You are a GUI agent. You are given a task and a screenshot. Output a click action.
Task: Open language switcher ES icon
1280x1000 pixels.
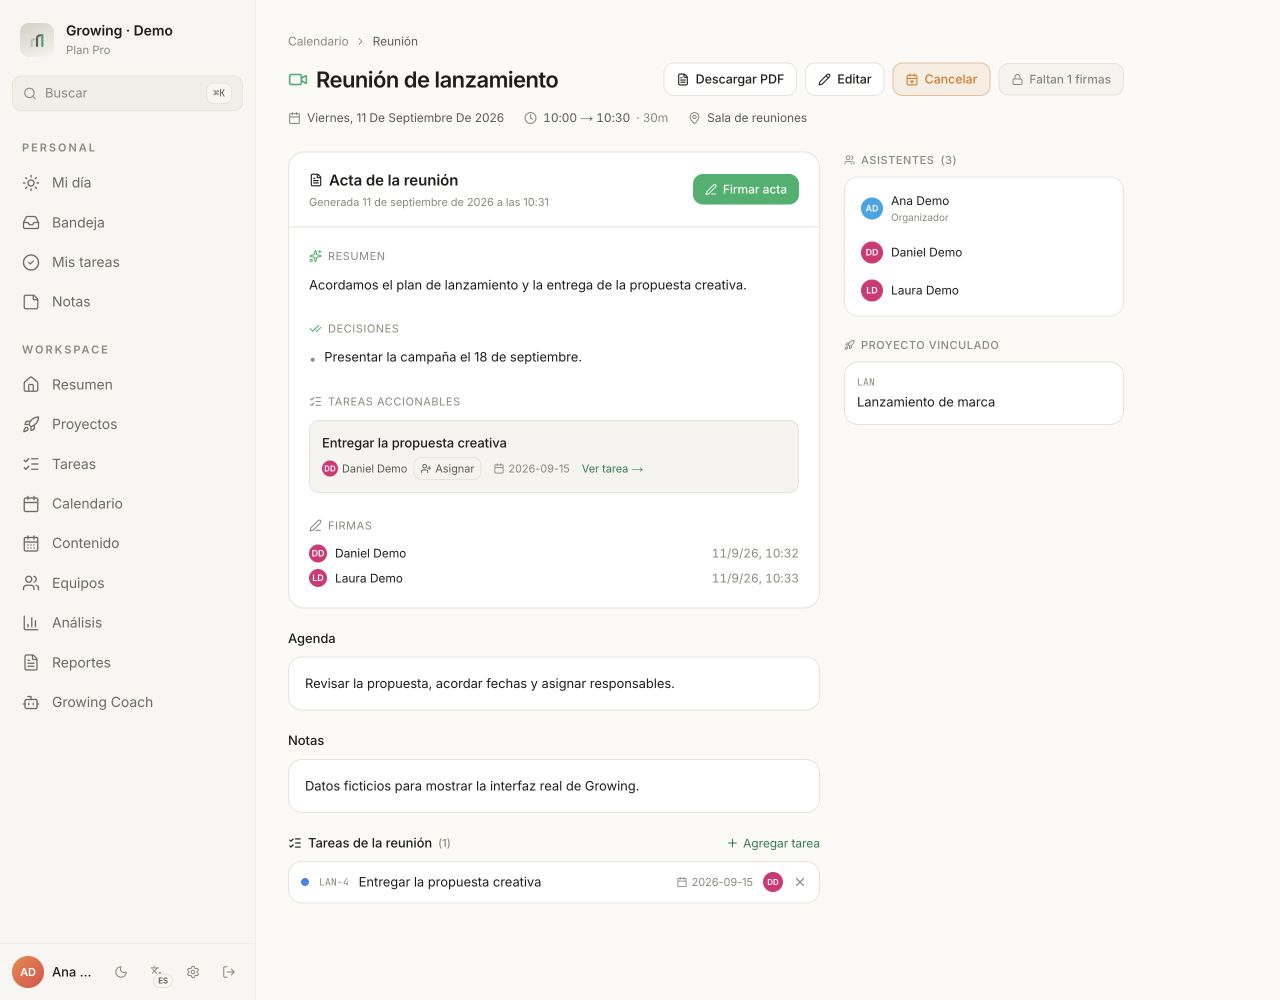pos(158,973)
